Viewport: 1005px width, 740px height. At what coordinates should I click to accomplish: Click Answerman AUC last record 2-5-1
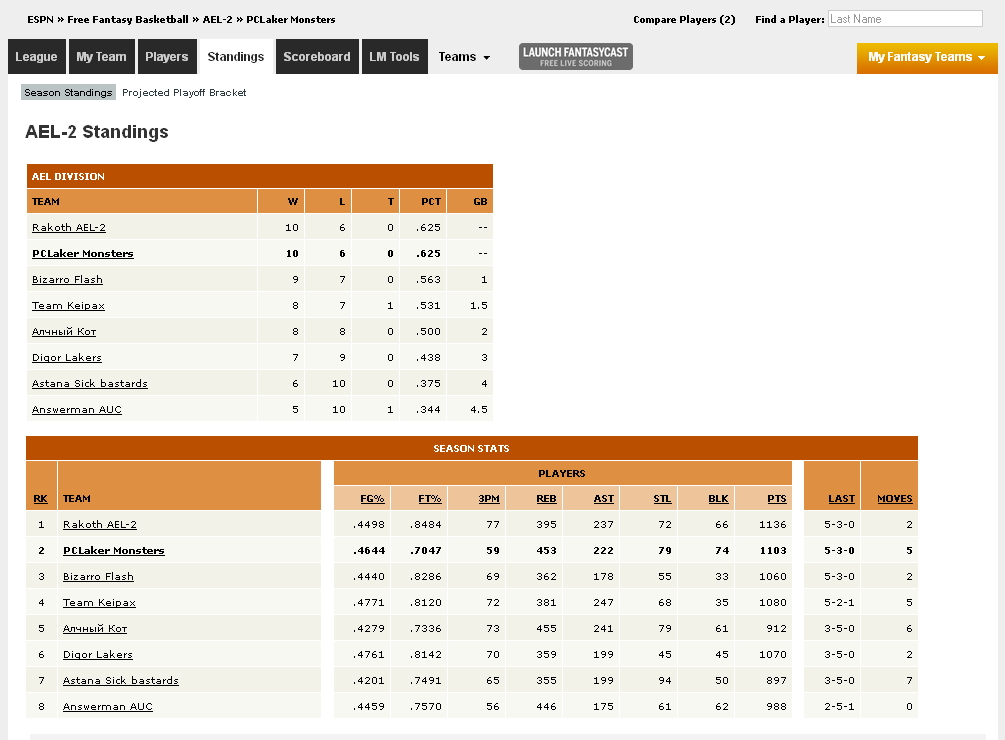839,707
